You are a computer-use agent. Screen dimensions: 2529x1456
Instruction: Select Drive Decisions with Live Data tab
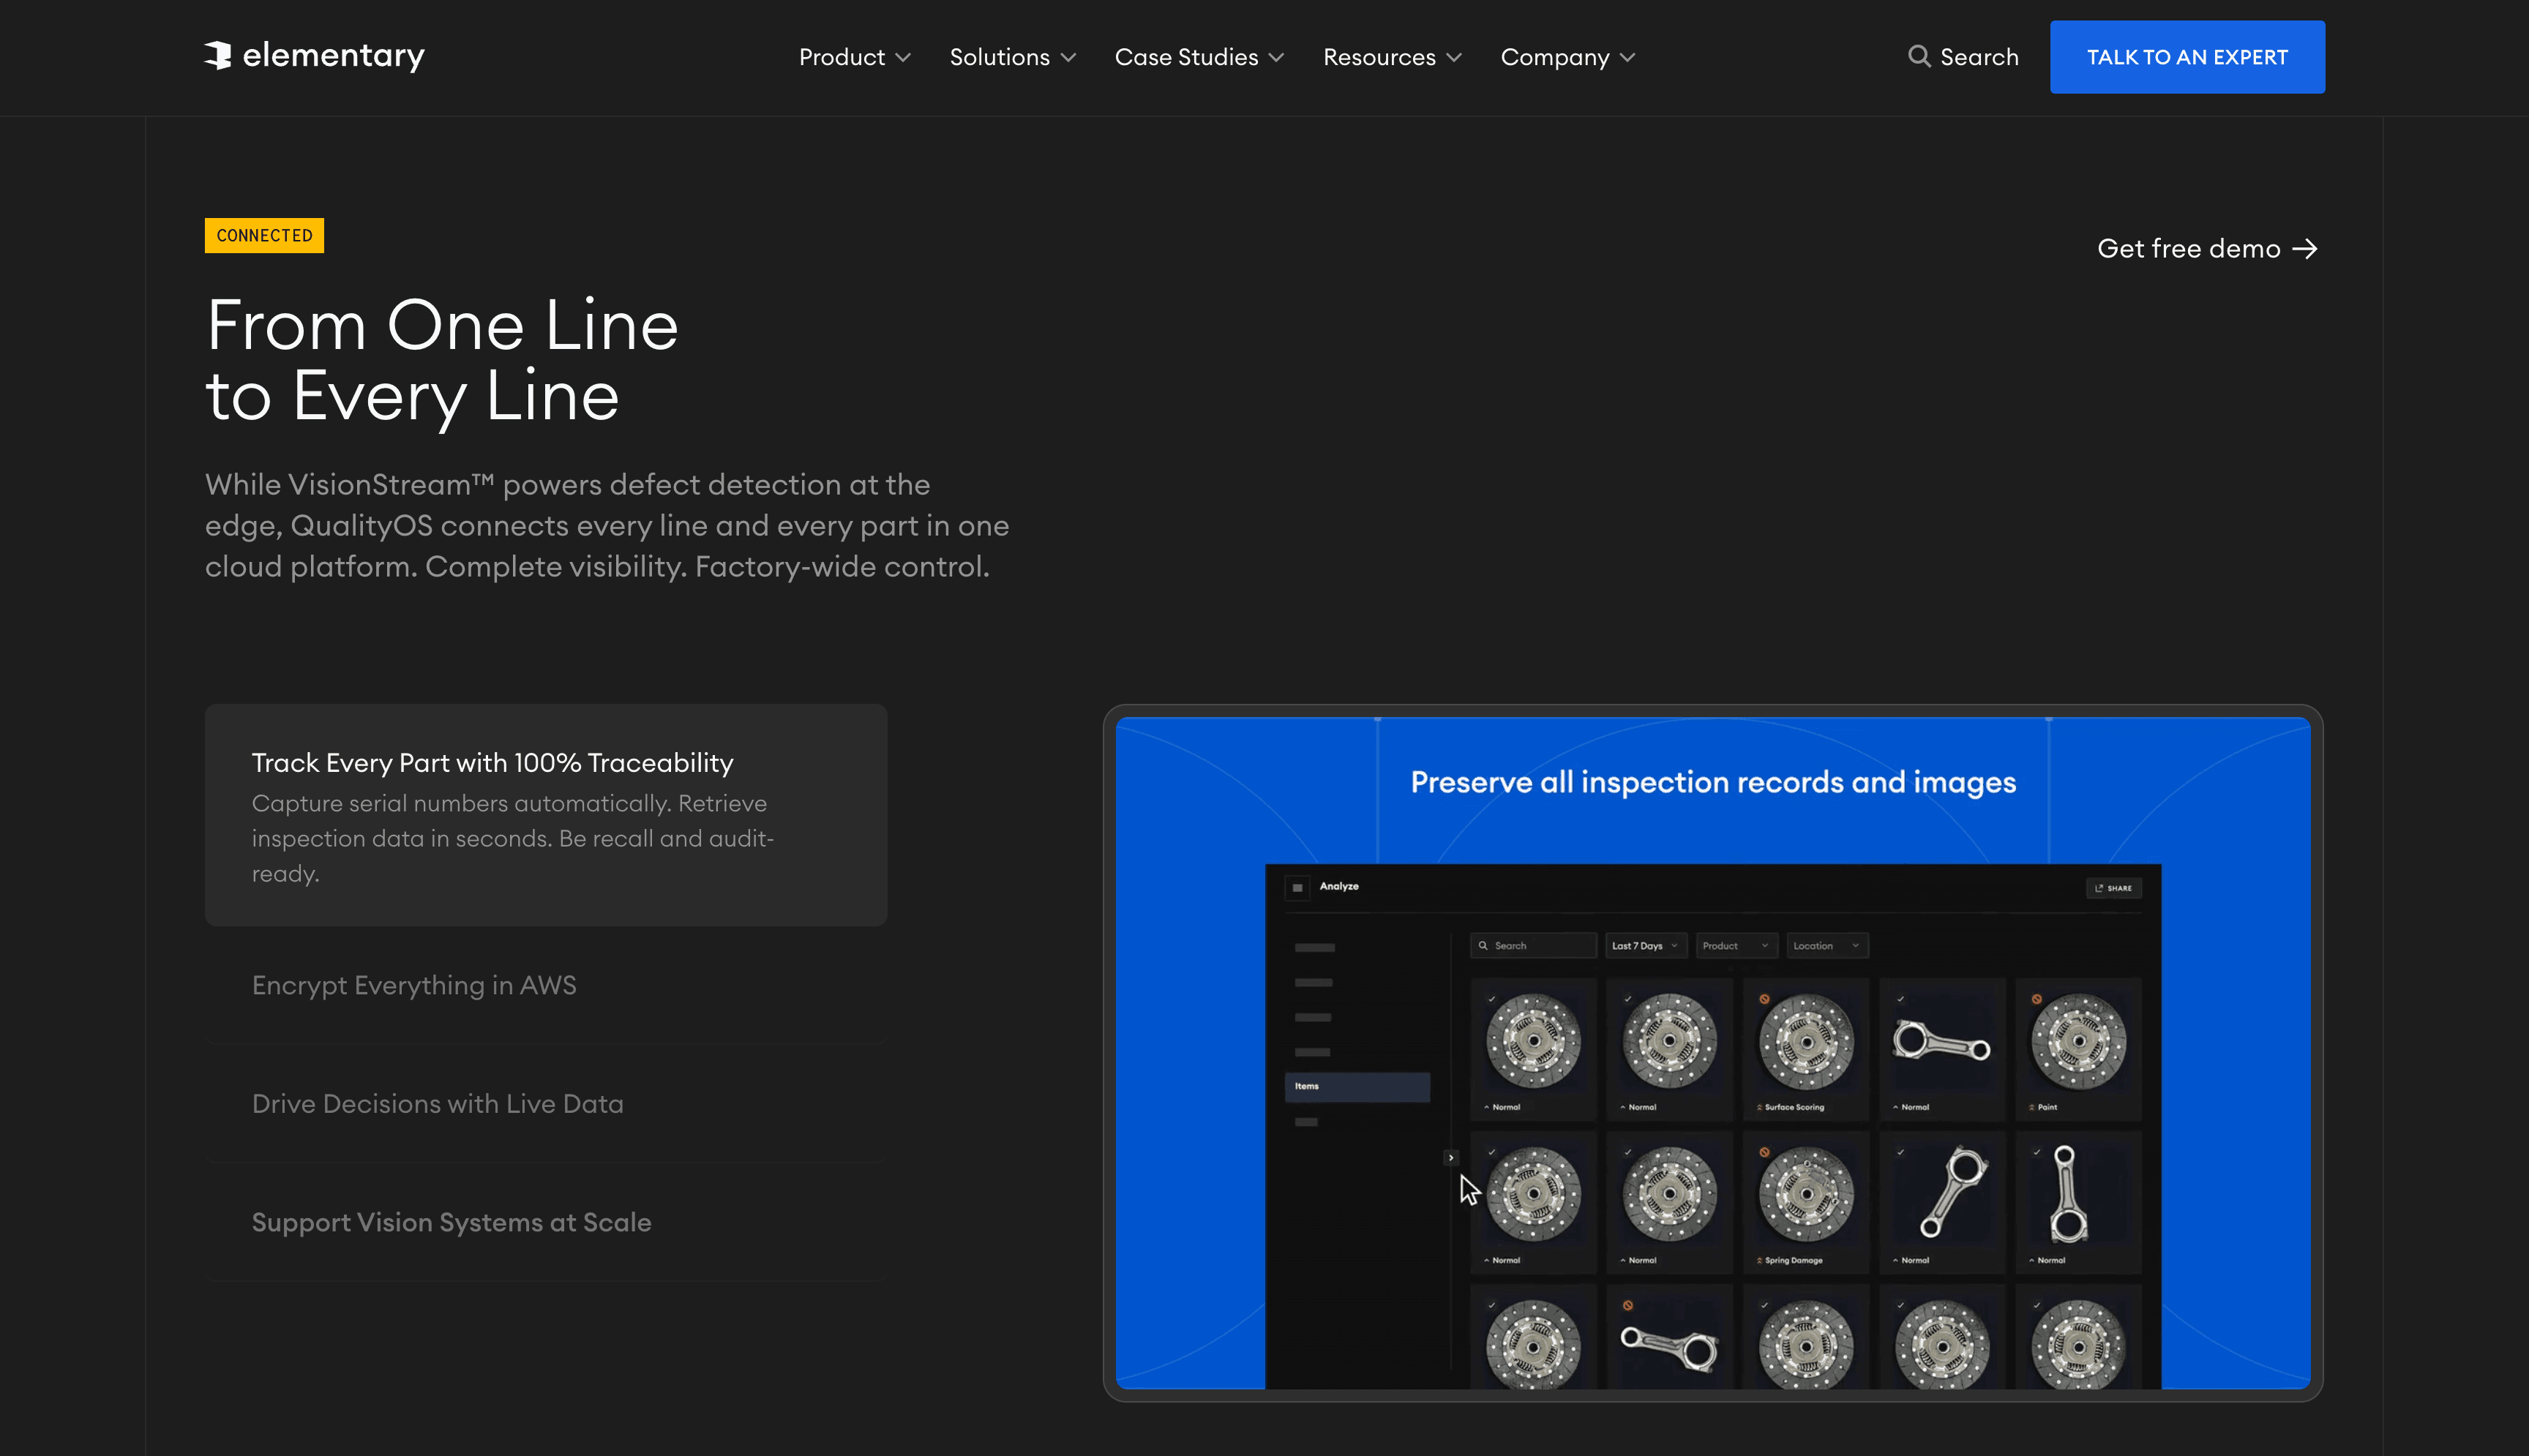click(437, 1104)
